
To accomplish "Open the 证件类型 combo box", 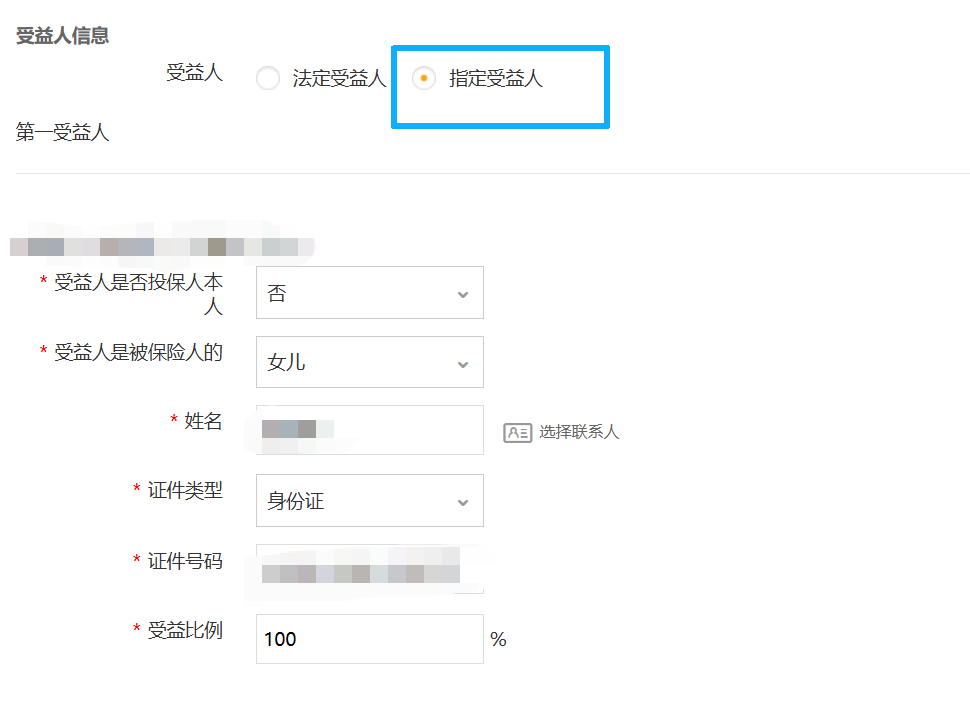I will [370, 500].
